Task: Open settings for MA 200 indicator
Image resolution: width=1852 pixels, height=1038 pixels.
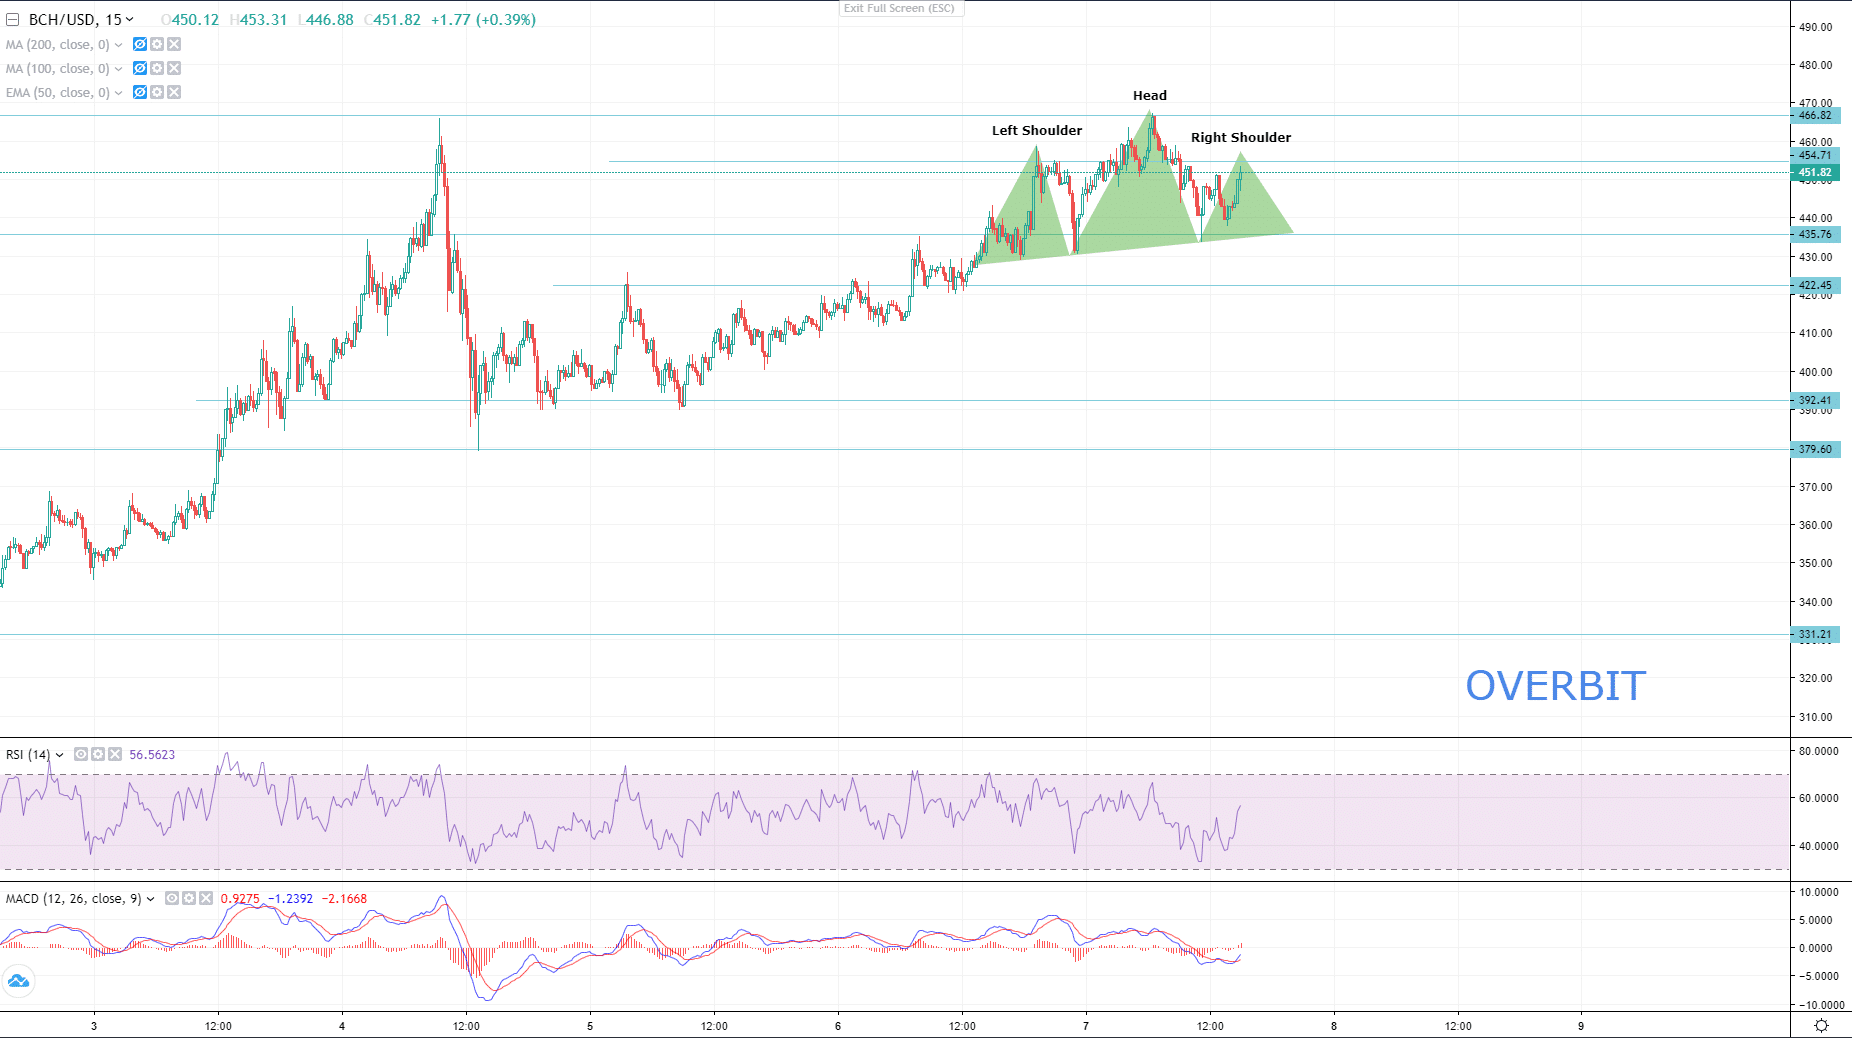Action: [157, 44]
